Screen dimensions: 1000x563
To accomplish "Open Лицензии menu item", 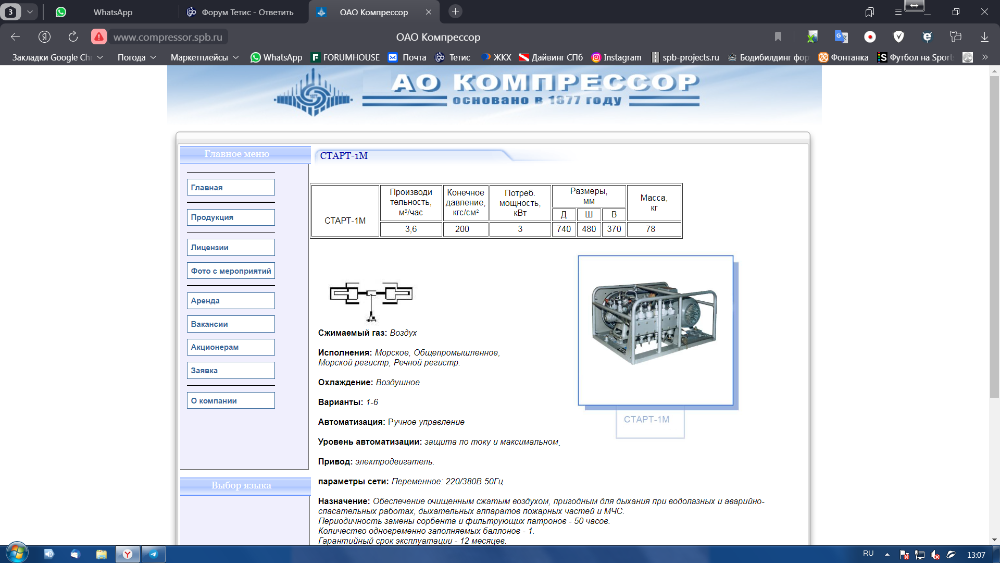I will tap(231, 247).
